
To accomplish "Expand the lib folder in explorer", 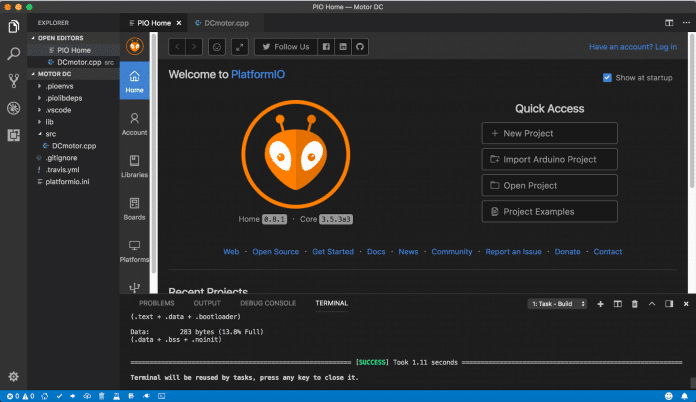I will click(50, 121).
